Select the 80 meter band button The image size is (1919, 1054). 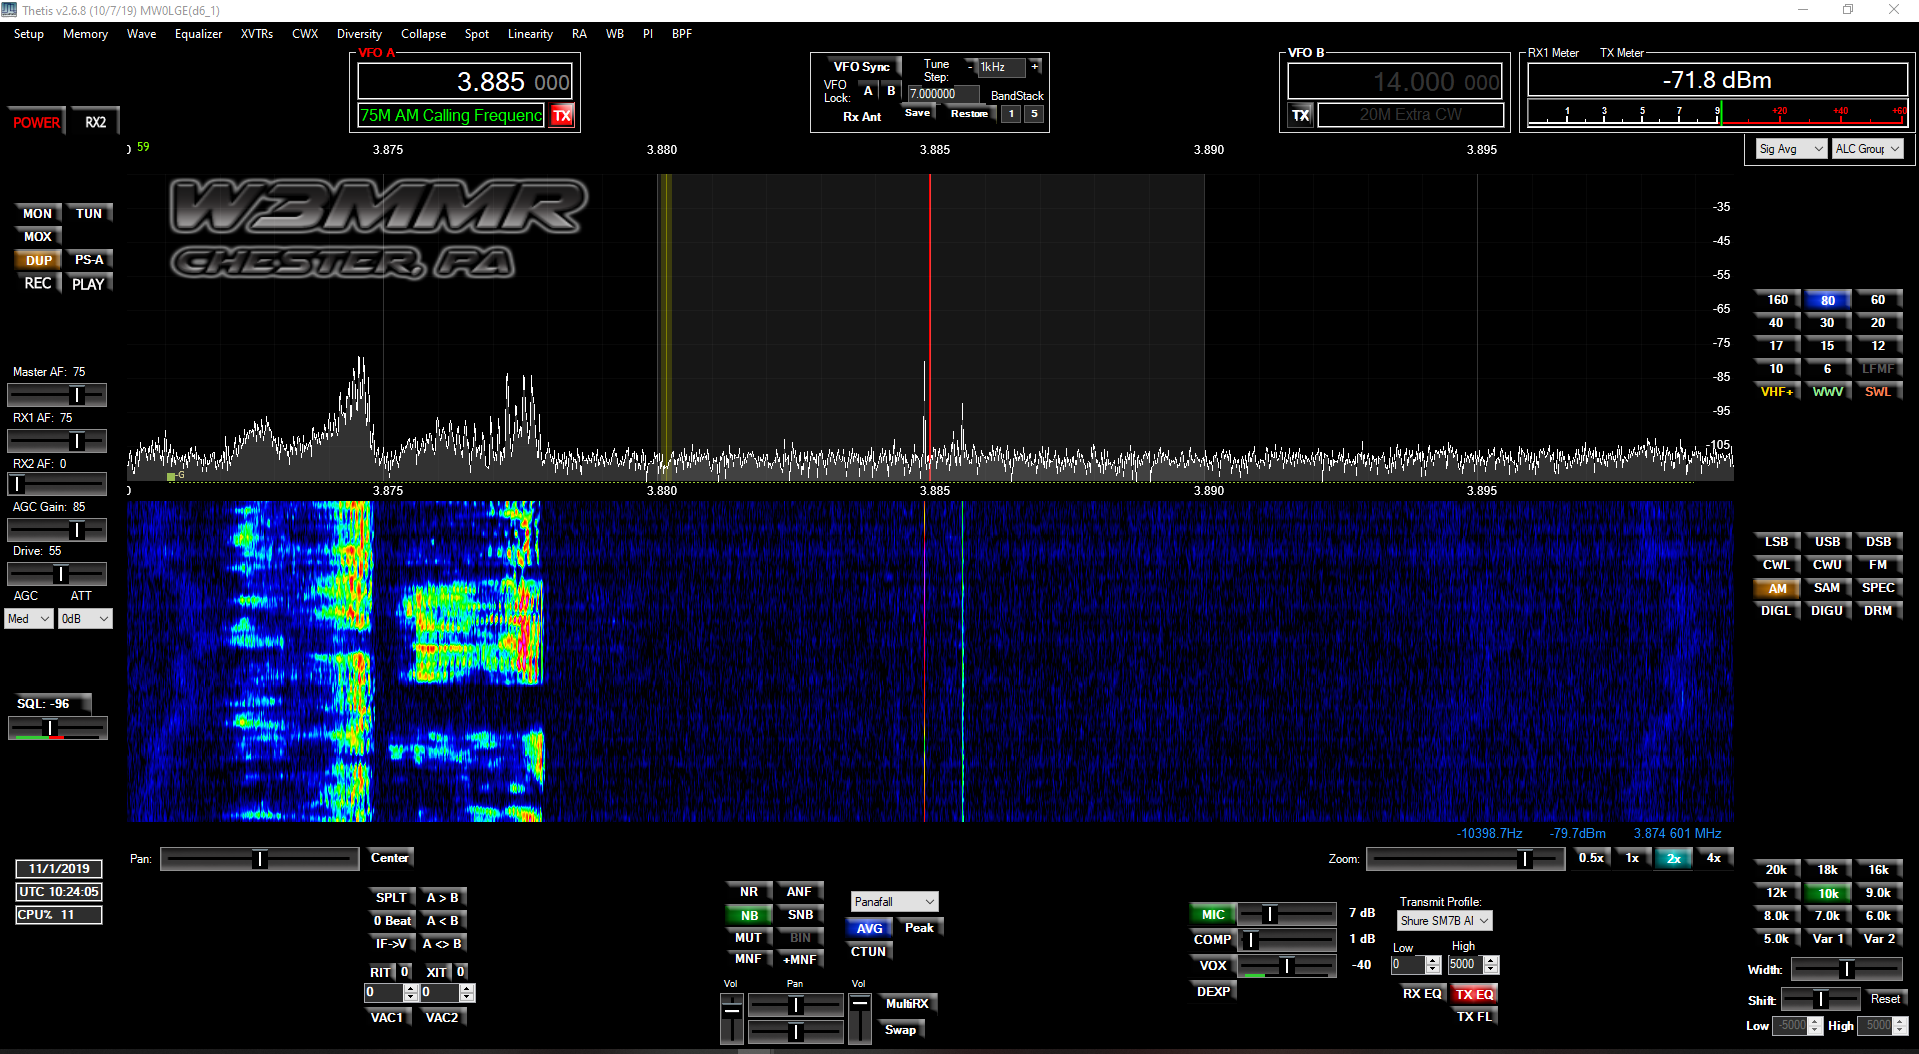point(1827,300)
